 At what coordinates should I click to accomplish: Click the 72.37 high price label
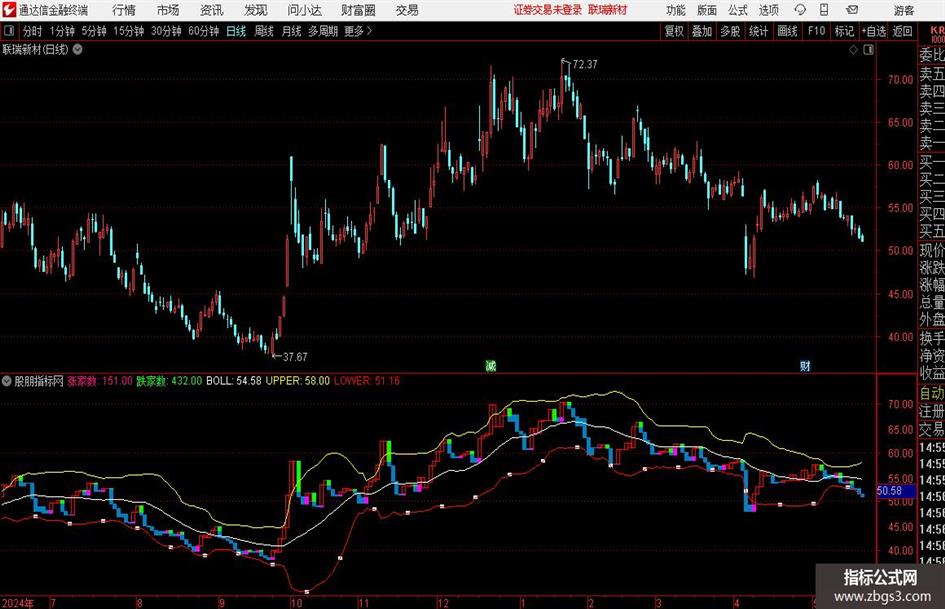point(585,64)
